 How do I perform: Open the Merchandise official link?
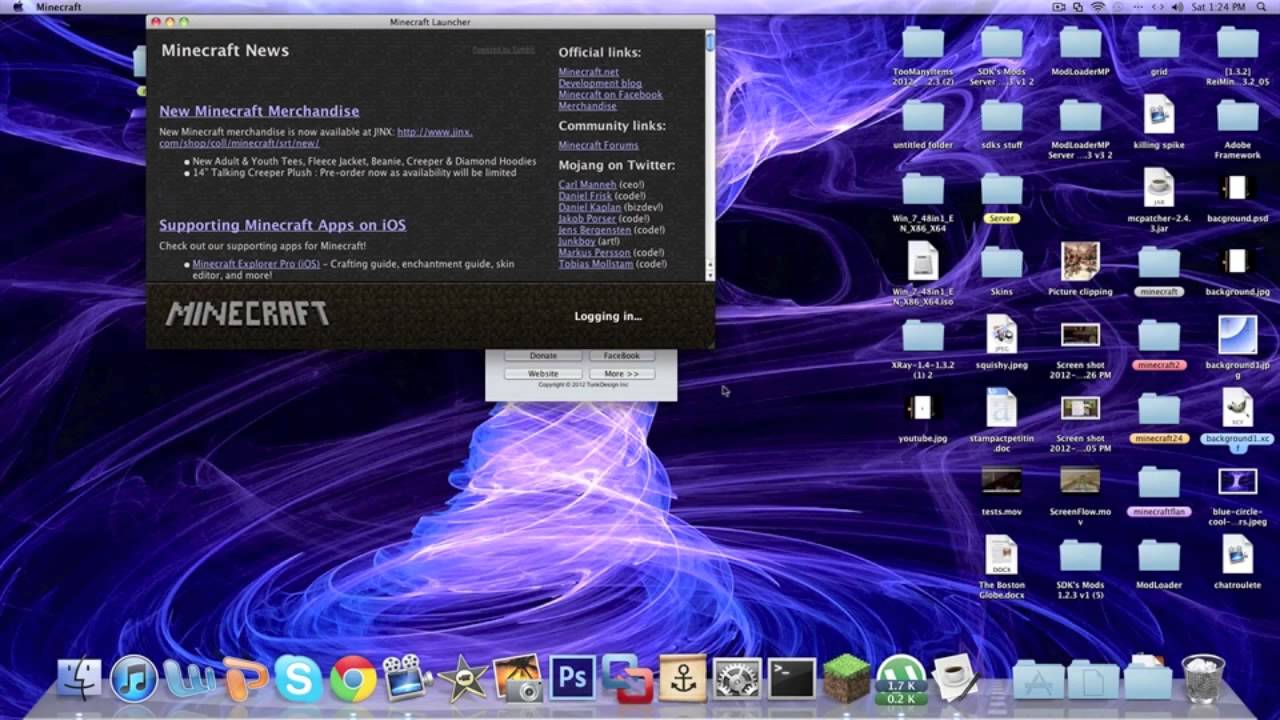[587, 105]
